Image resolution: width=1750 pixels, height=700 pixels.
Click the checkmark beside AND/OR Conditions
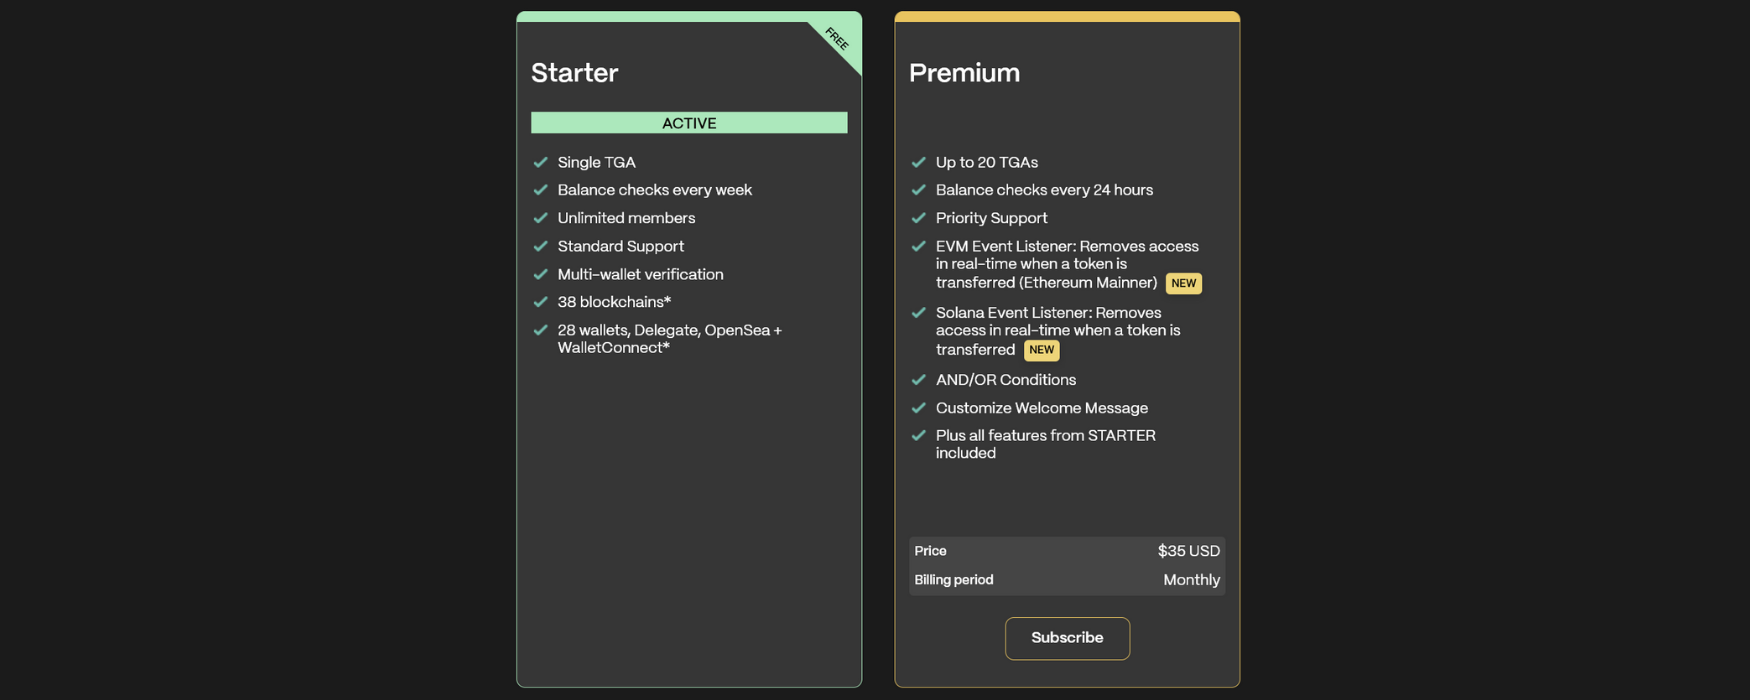click(918, 380)
